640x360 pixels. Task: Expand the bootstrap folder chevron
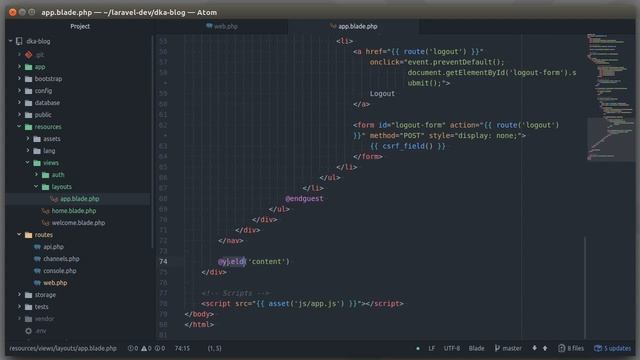tap(19, 78)
